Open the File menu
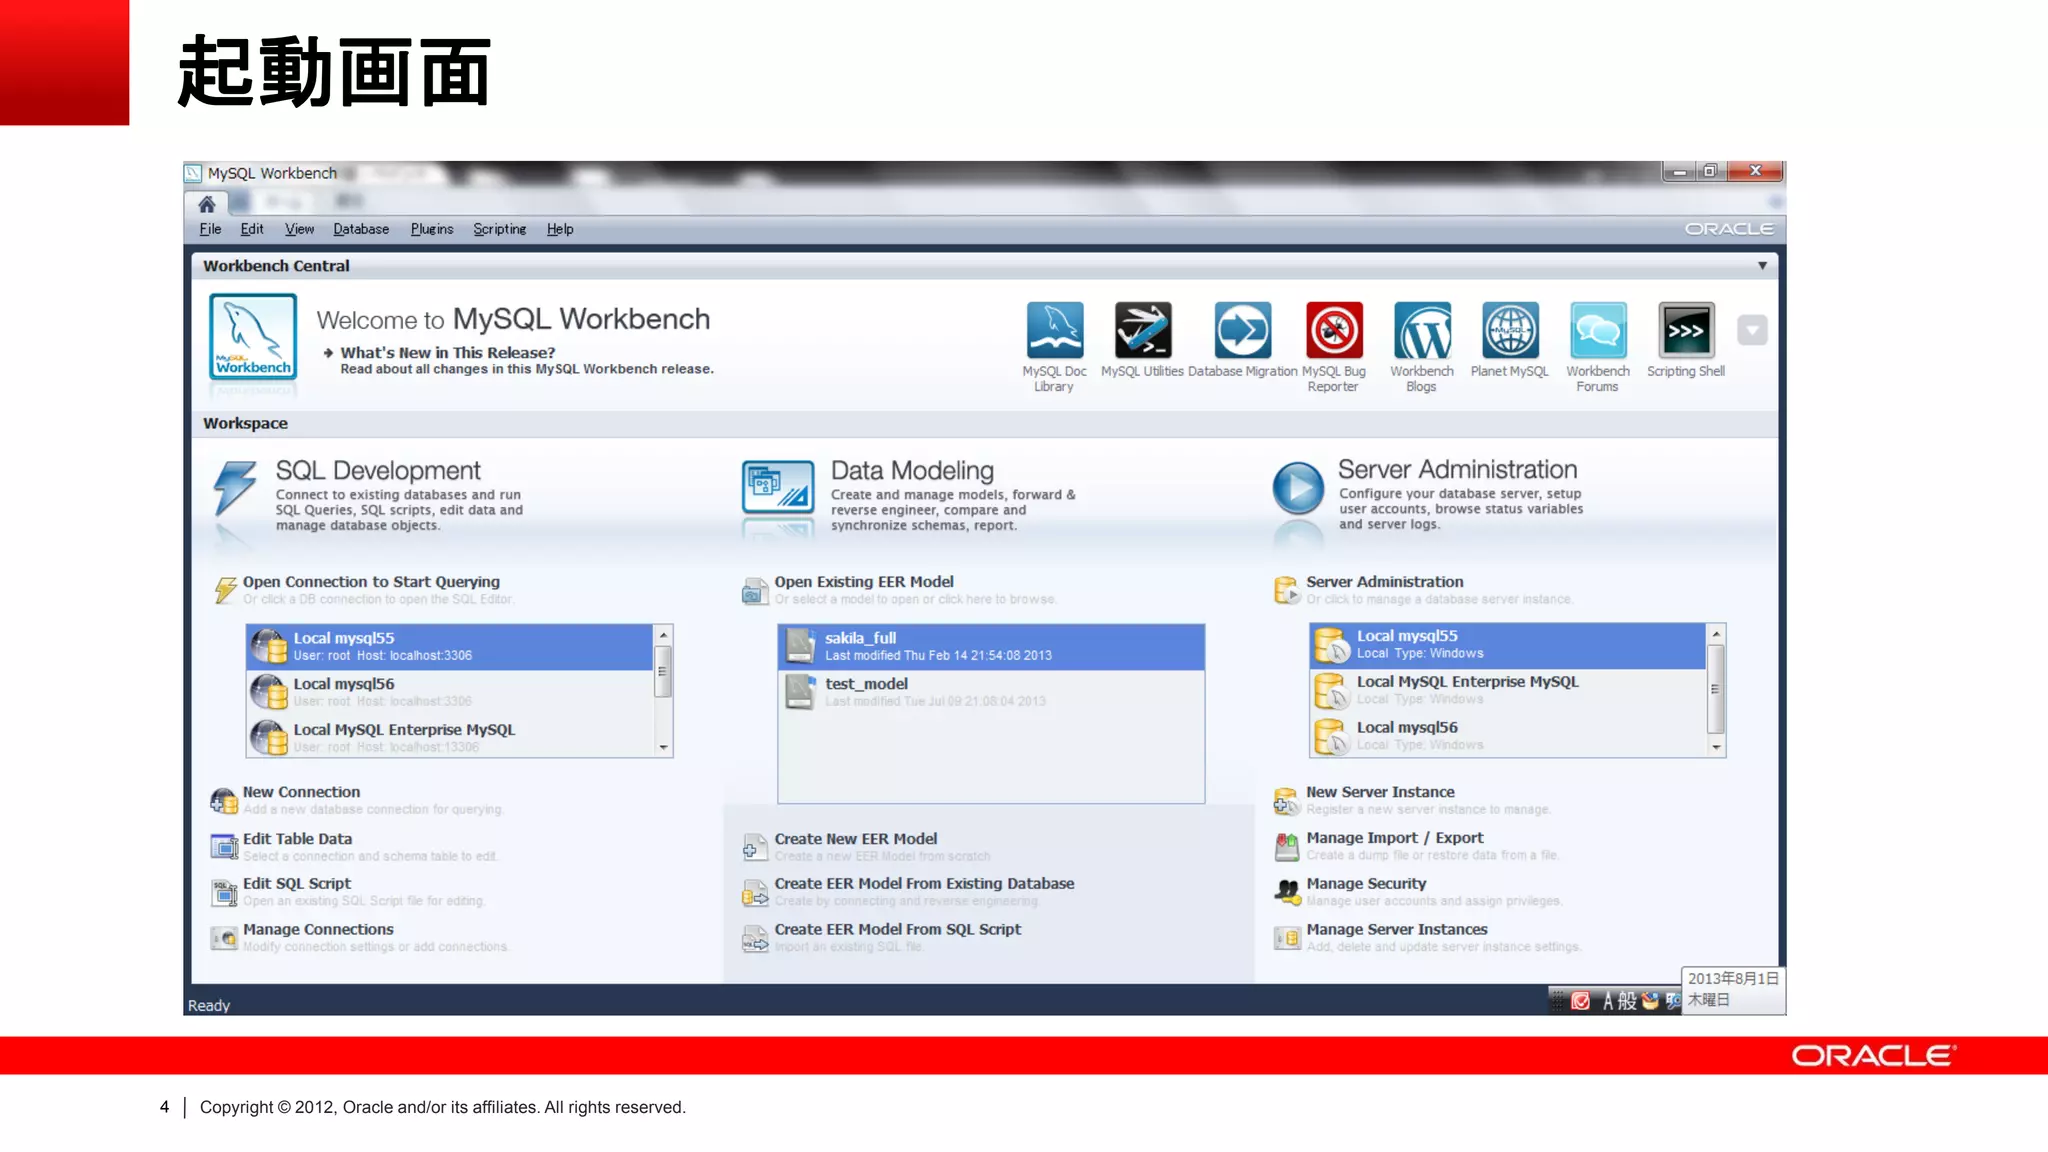This screenshot has width=2048, height=1152. point(210,229)
